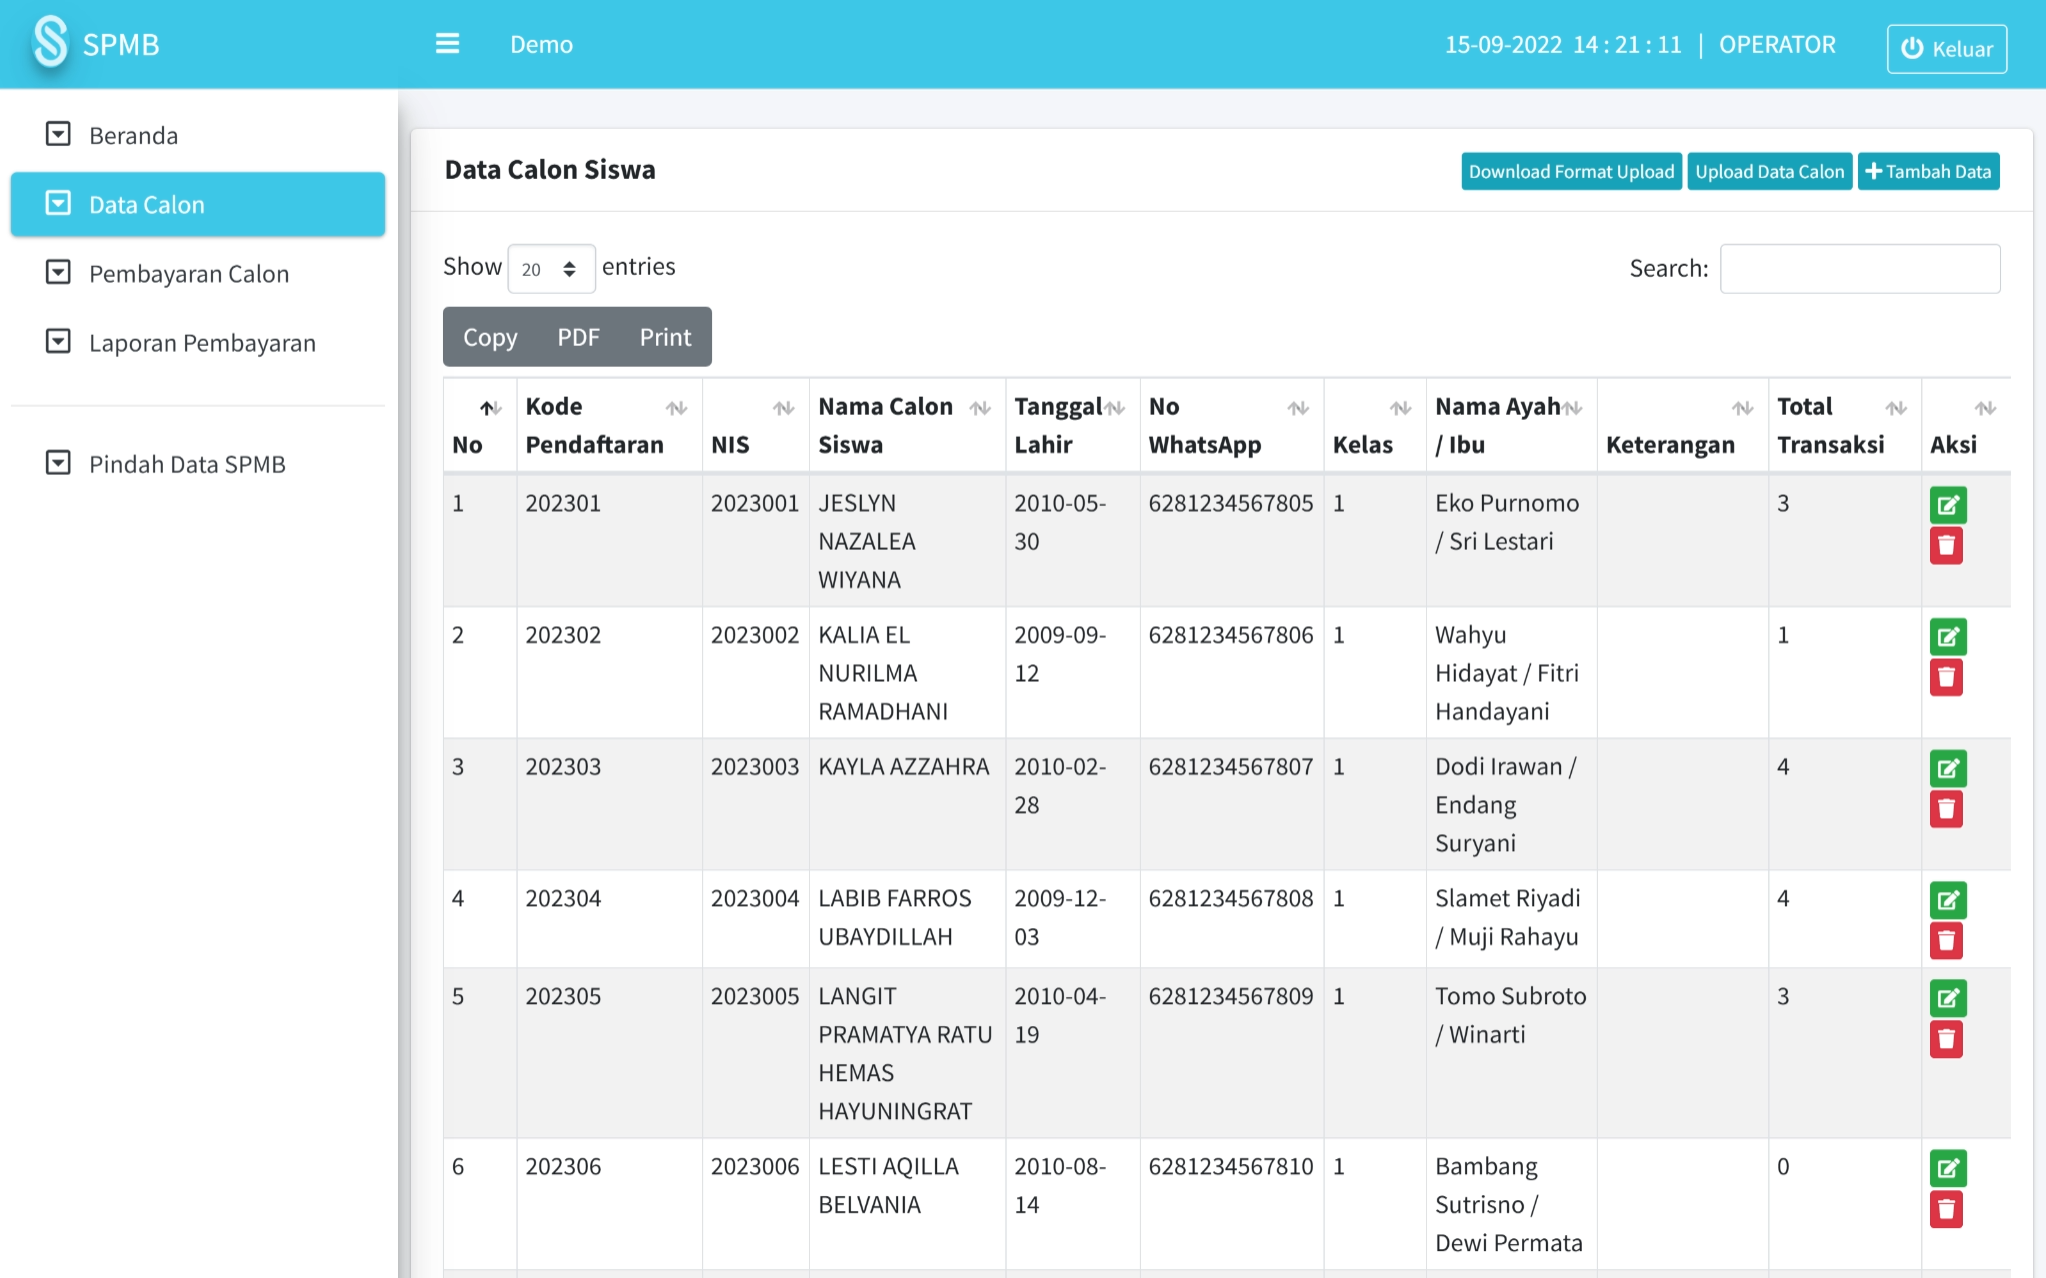Viewport: 2046px width, 1278px height.
Task: Select WhatsApp number 6281234567807
Action: [1231, 805]
